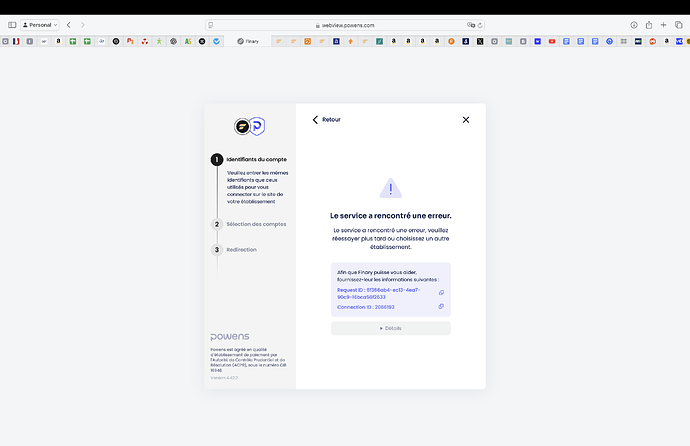Select step 2 Sélection des comptes
Image resolution: width=690 pixels, height=446 pixels.
(249, 224)
